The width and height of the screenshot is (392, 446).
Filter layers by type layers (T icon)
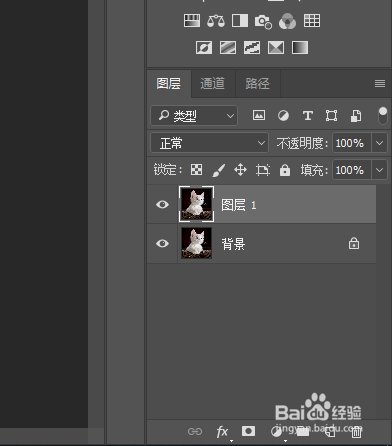[x=308, y=116]
